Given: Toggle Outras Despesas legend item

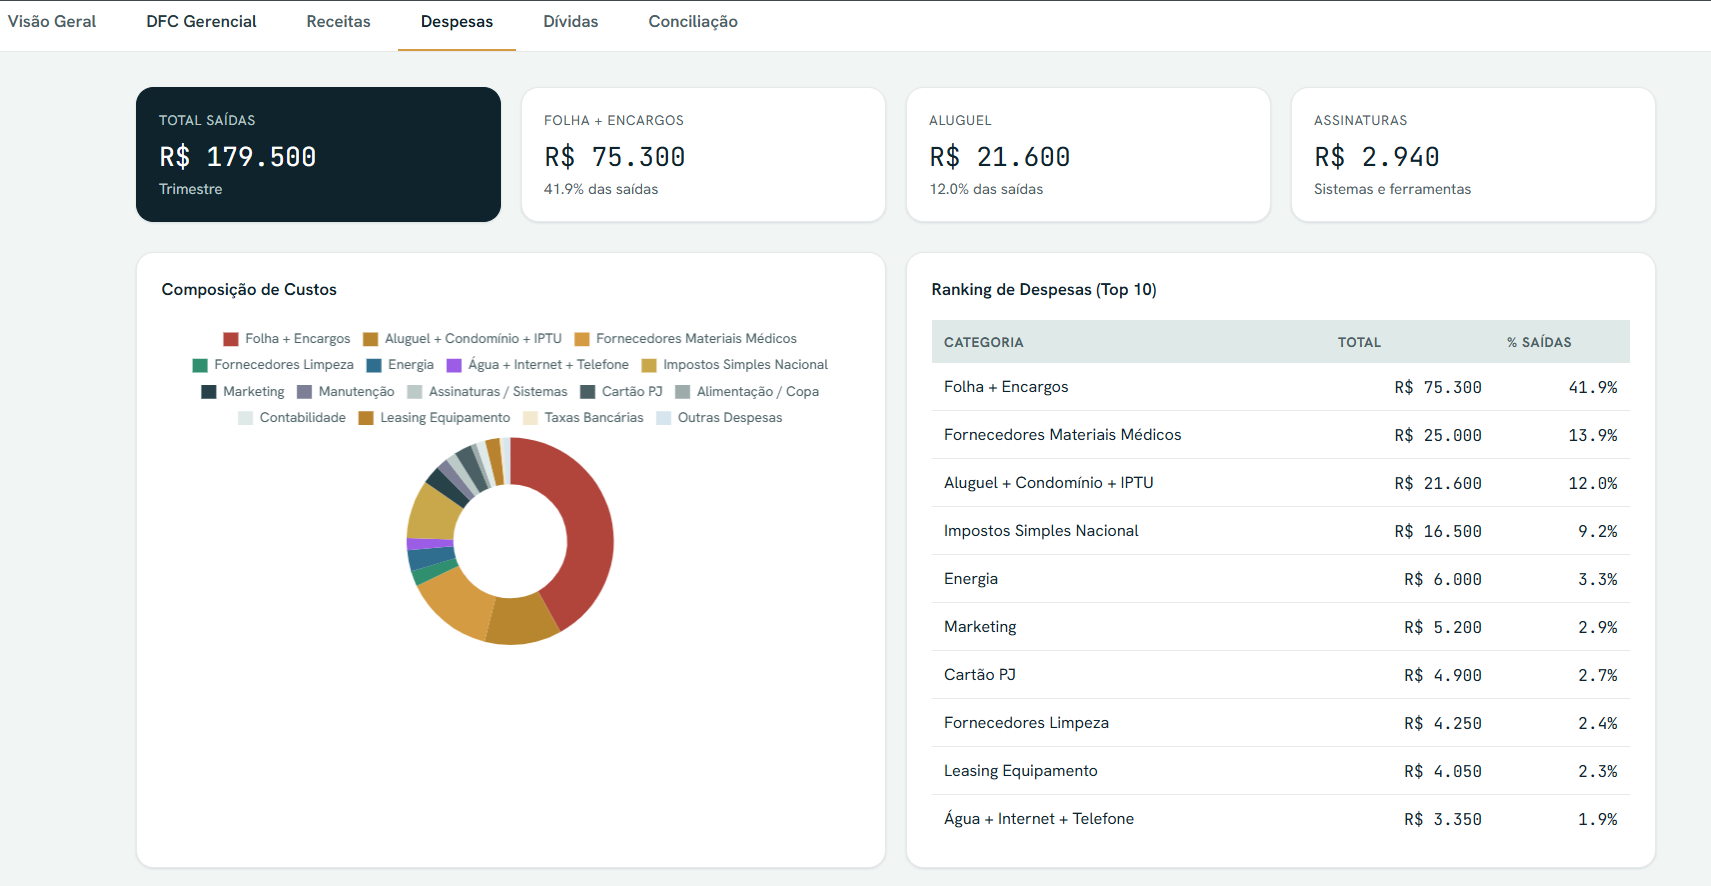Looking at the screenshot, I should pos(719,418).
